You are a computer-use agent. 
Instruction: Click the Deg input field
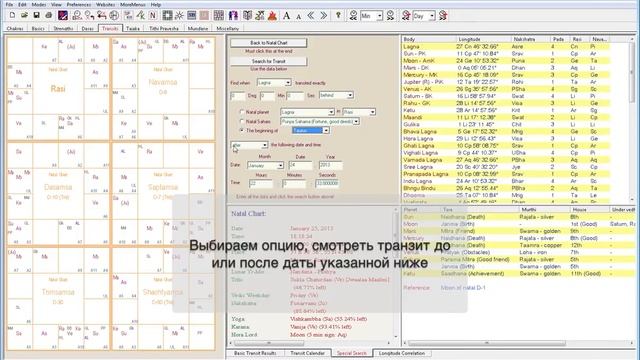[238, 96]
